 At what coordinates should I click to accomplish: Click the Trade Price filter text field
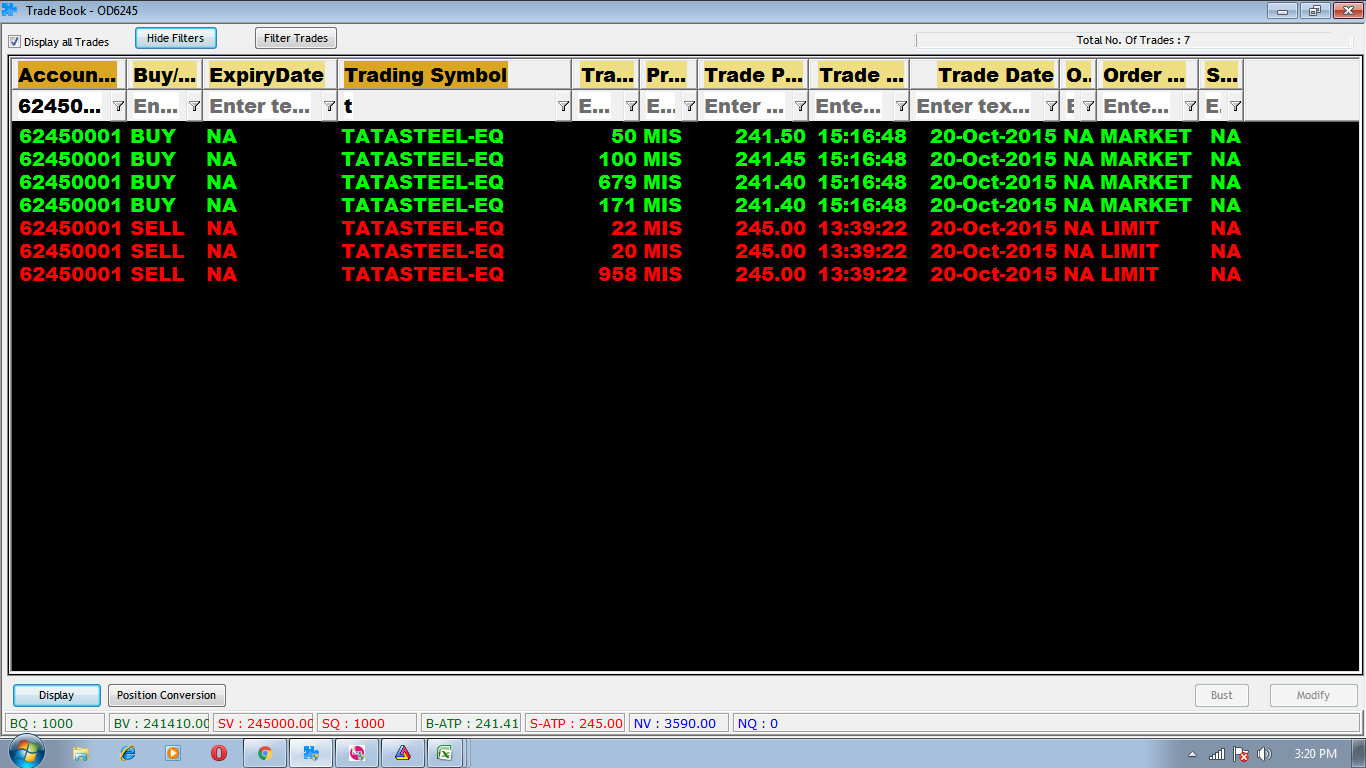[746, 106]
